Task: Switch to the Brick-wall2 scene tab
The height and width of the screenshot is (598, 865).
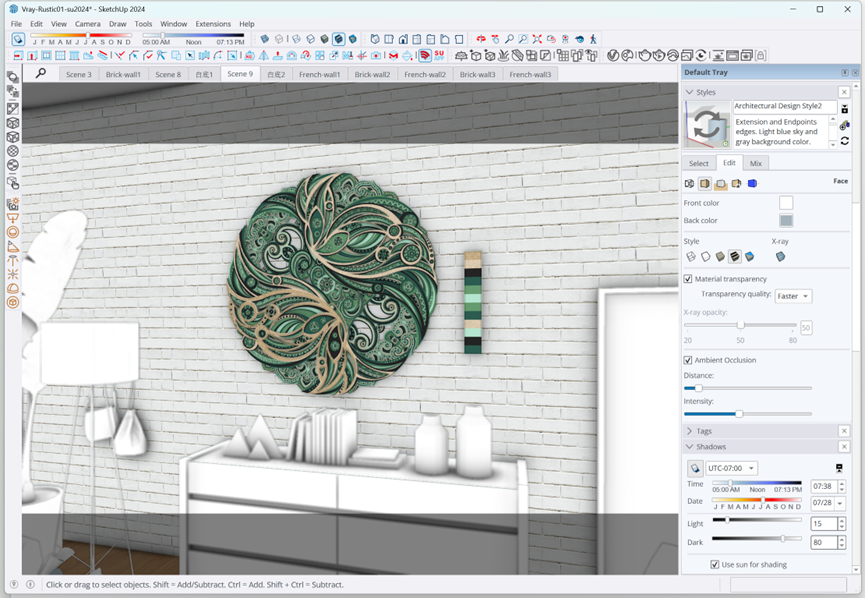Action: tap(372, 74)
